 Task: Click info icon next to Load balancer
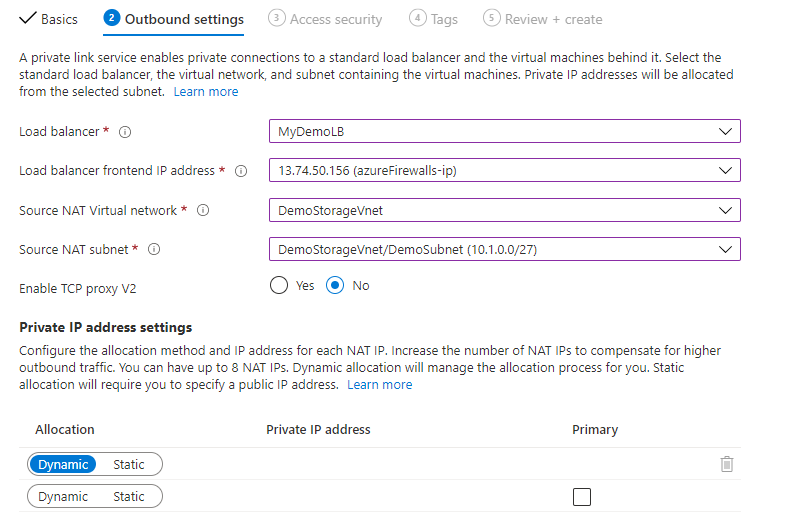tap(125, 132)
